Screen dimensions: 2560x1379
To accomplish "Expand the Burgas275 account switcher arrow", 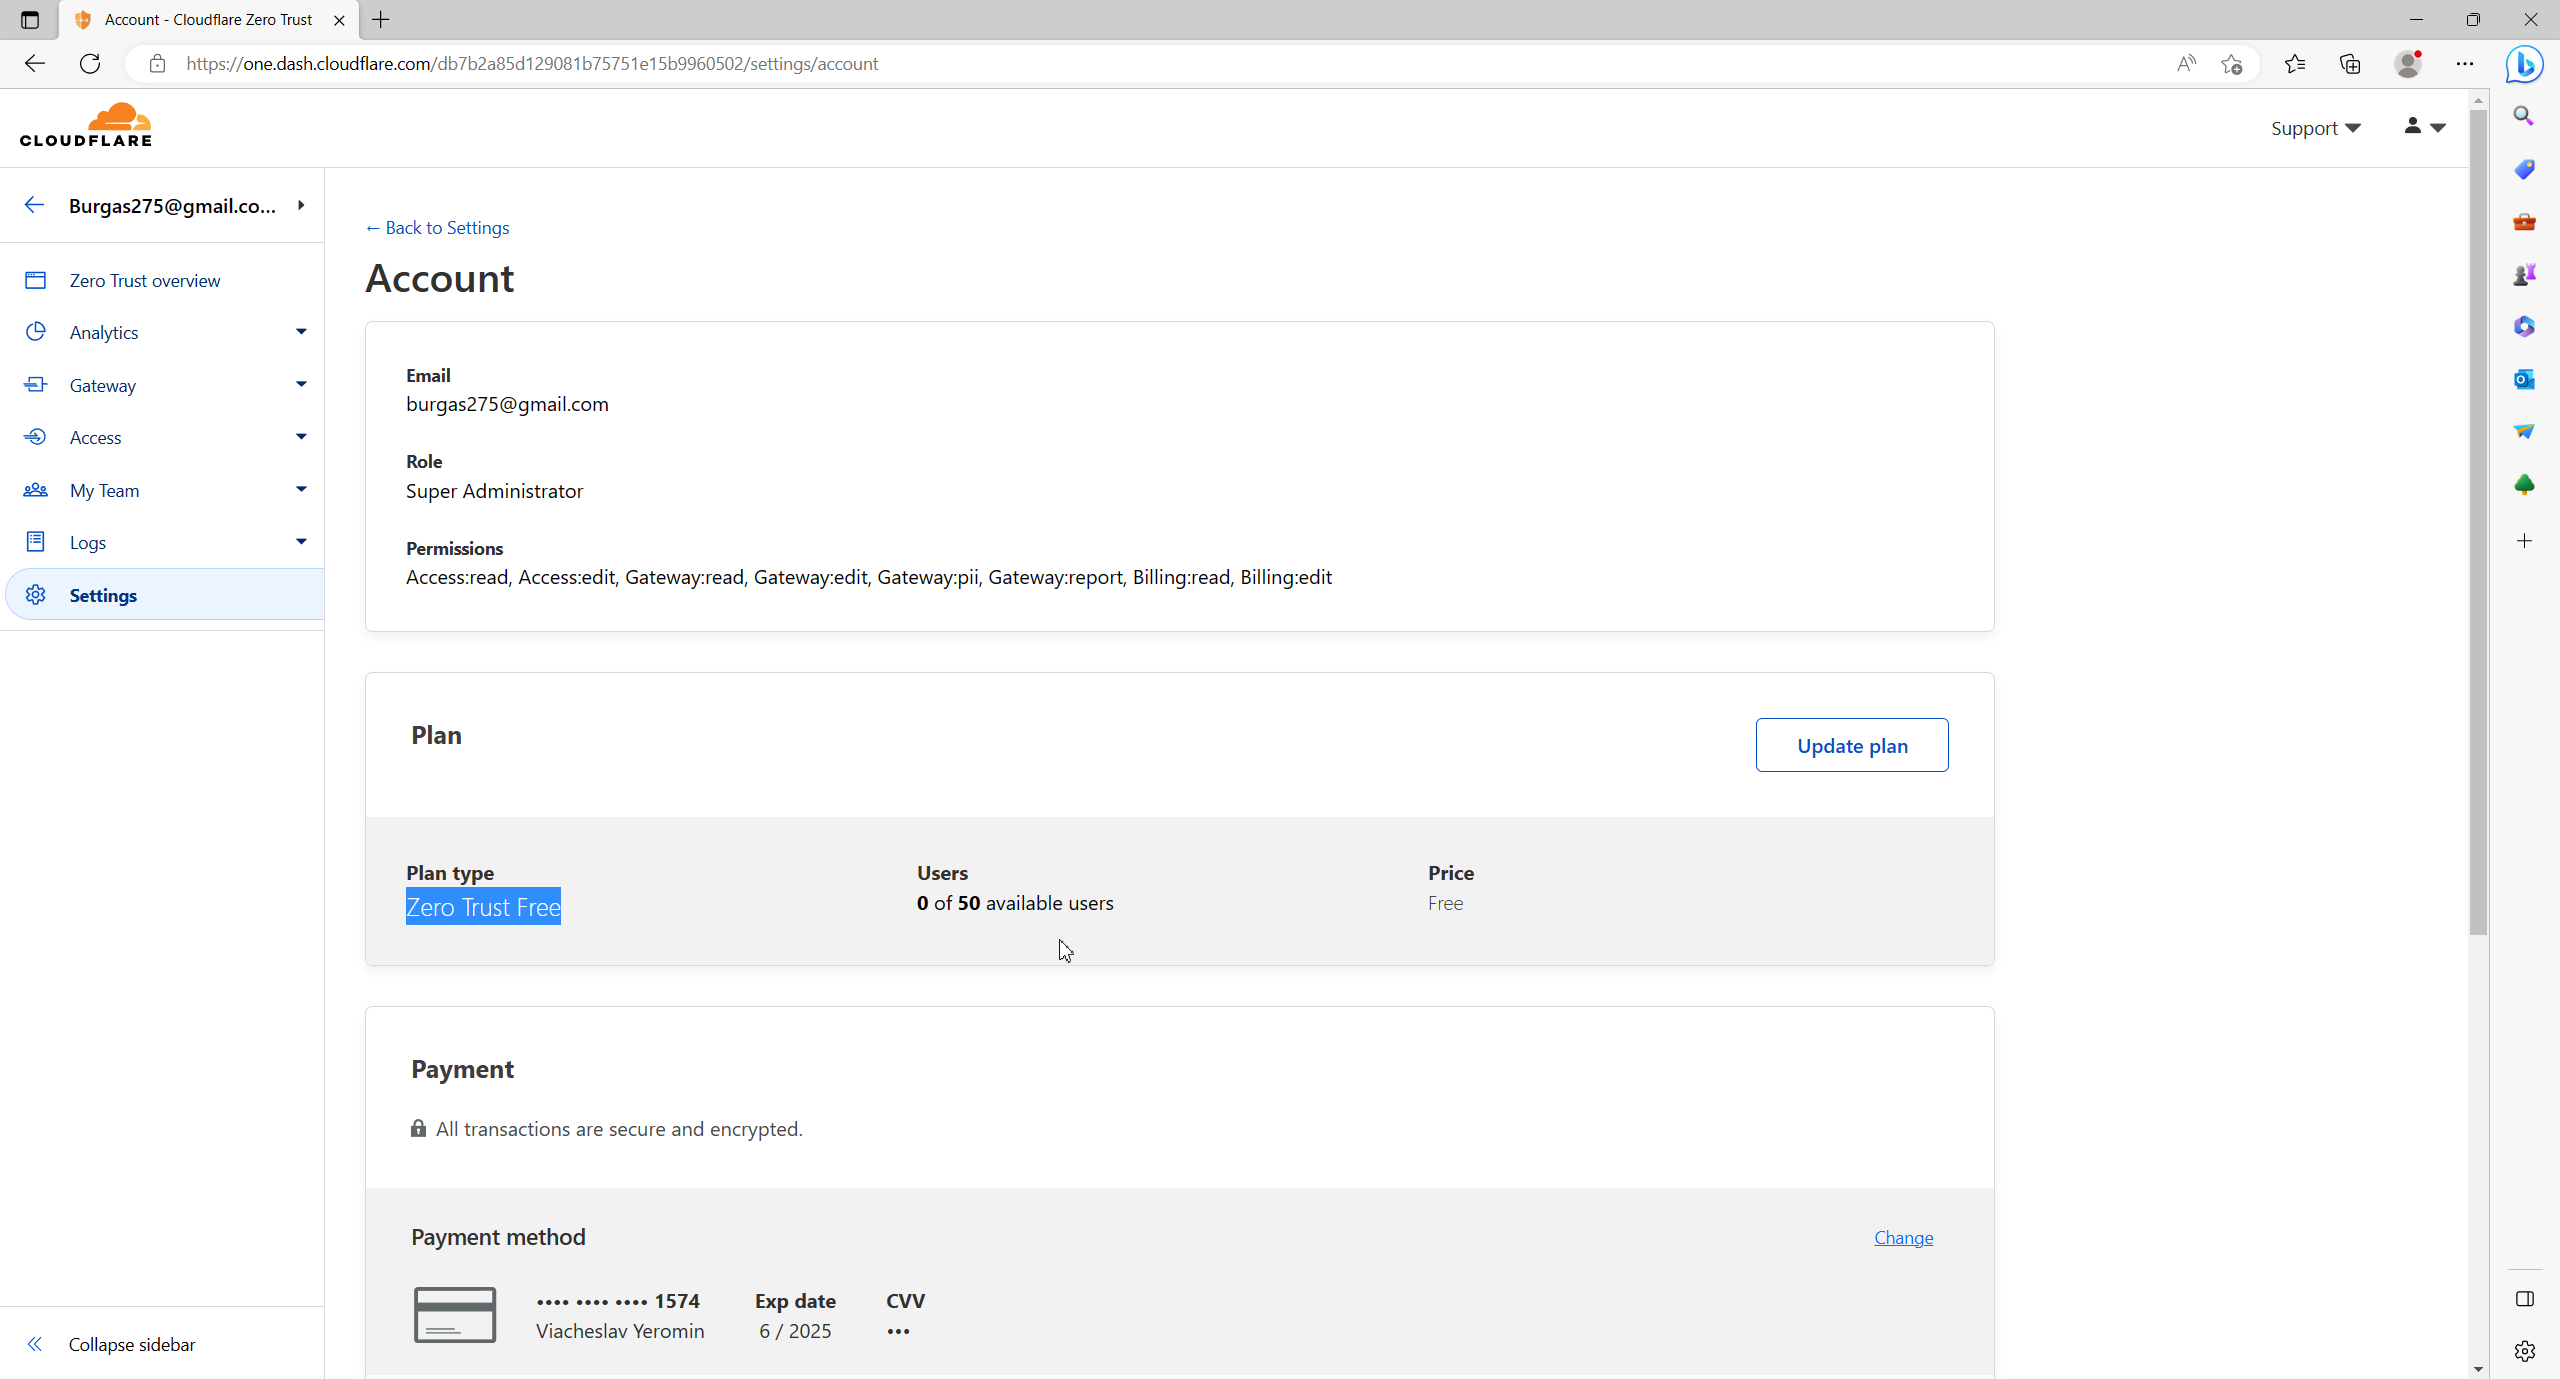I will pos(301,205).
